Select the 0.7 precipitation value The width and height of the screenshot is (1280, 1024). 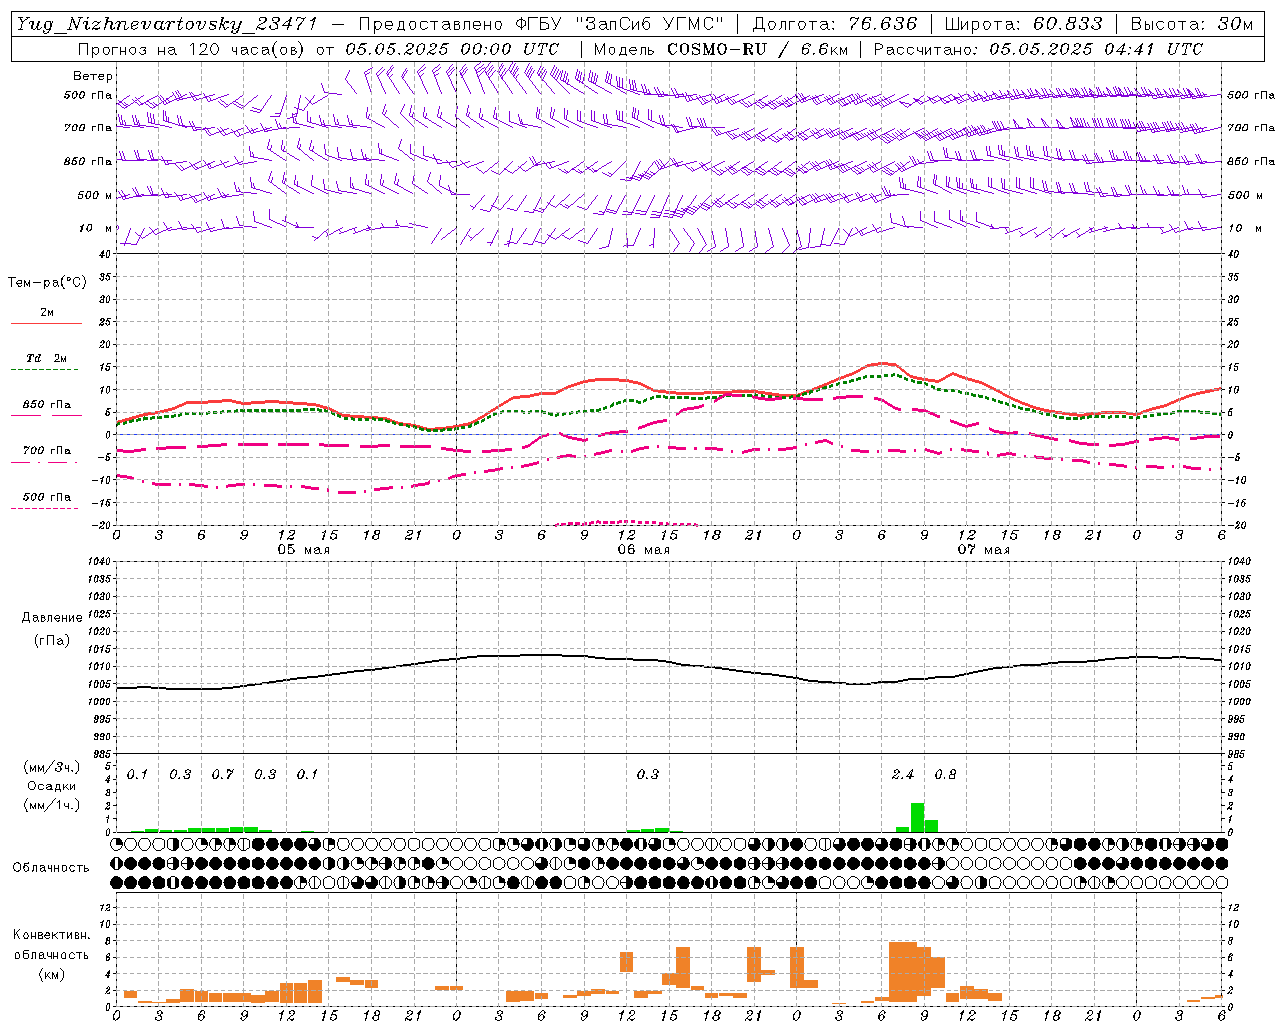[222, 775]
